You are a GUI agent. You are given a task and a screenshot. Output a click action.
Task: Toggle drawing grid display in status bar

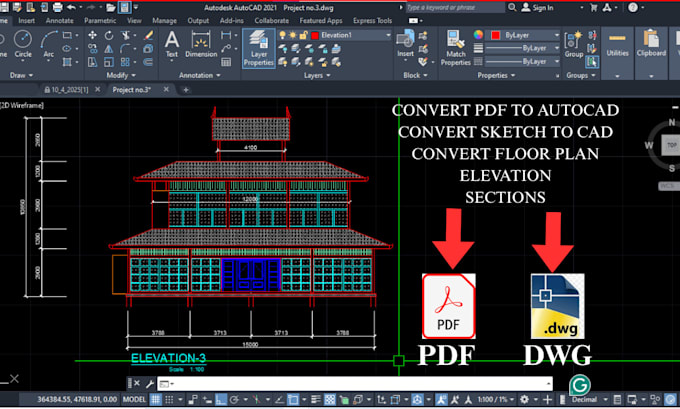point(155,399)
